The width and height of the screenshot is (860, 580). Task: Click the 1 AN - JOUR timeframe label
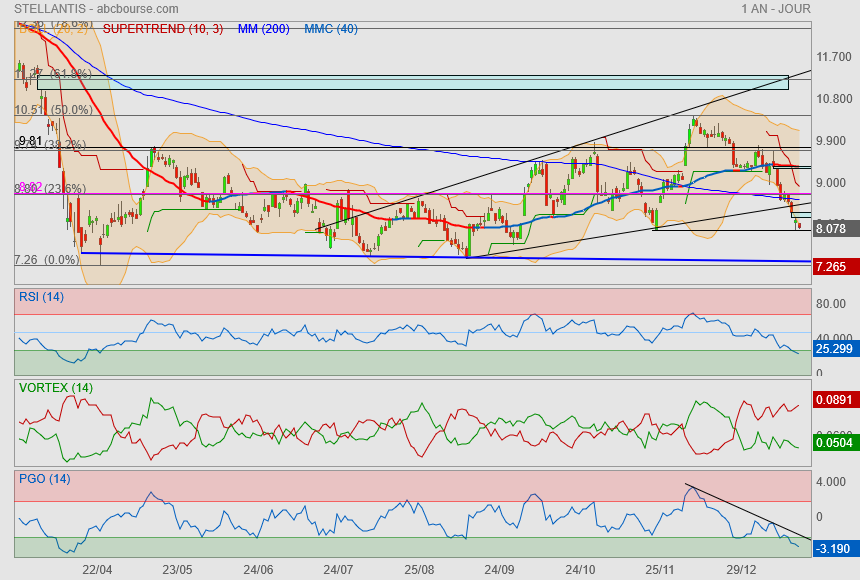click(x=776, y=9)
